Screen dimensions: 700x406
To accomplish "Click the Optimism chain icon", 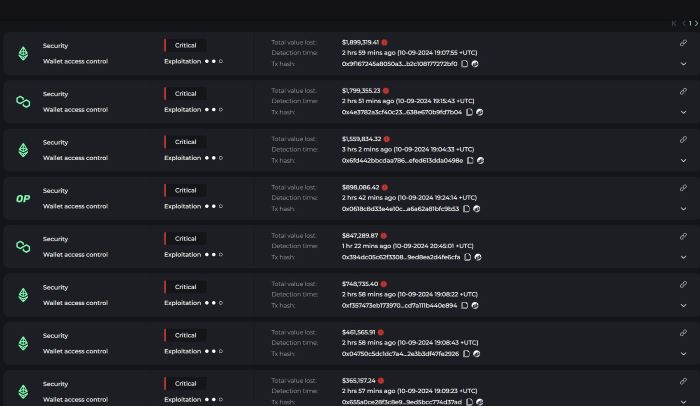I will point(23,198).
